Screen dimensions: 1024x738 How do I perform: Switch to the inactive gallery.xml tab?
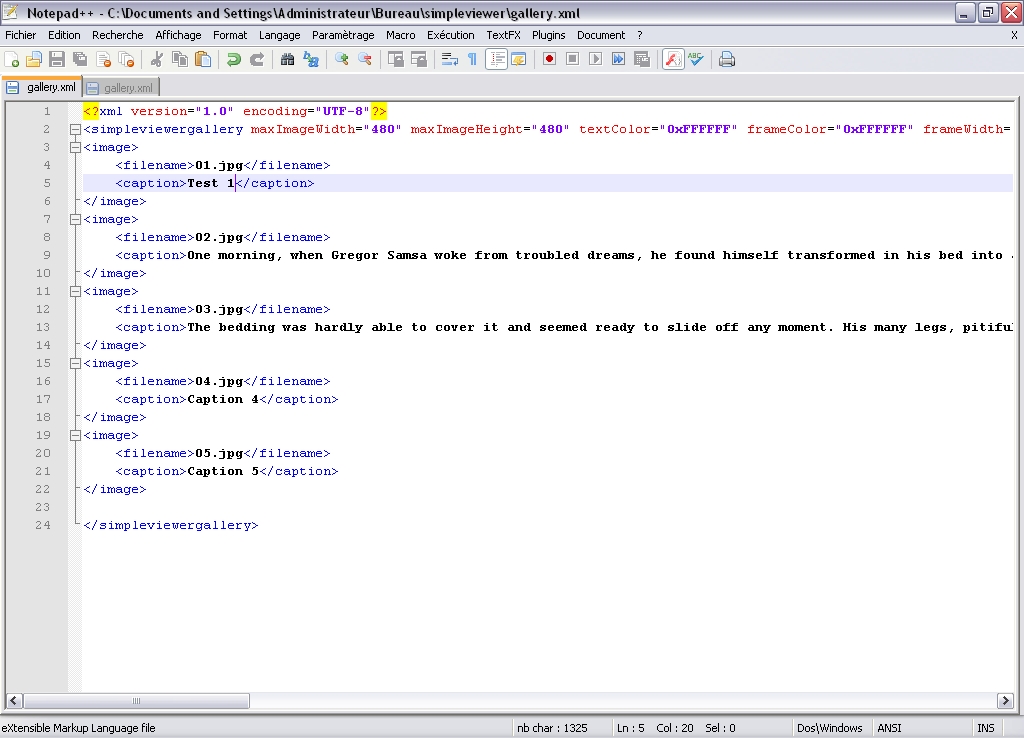(x=127, y=88)
